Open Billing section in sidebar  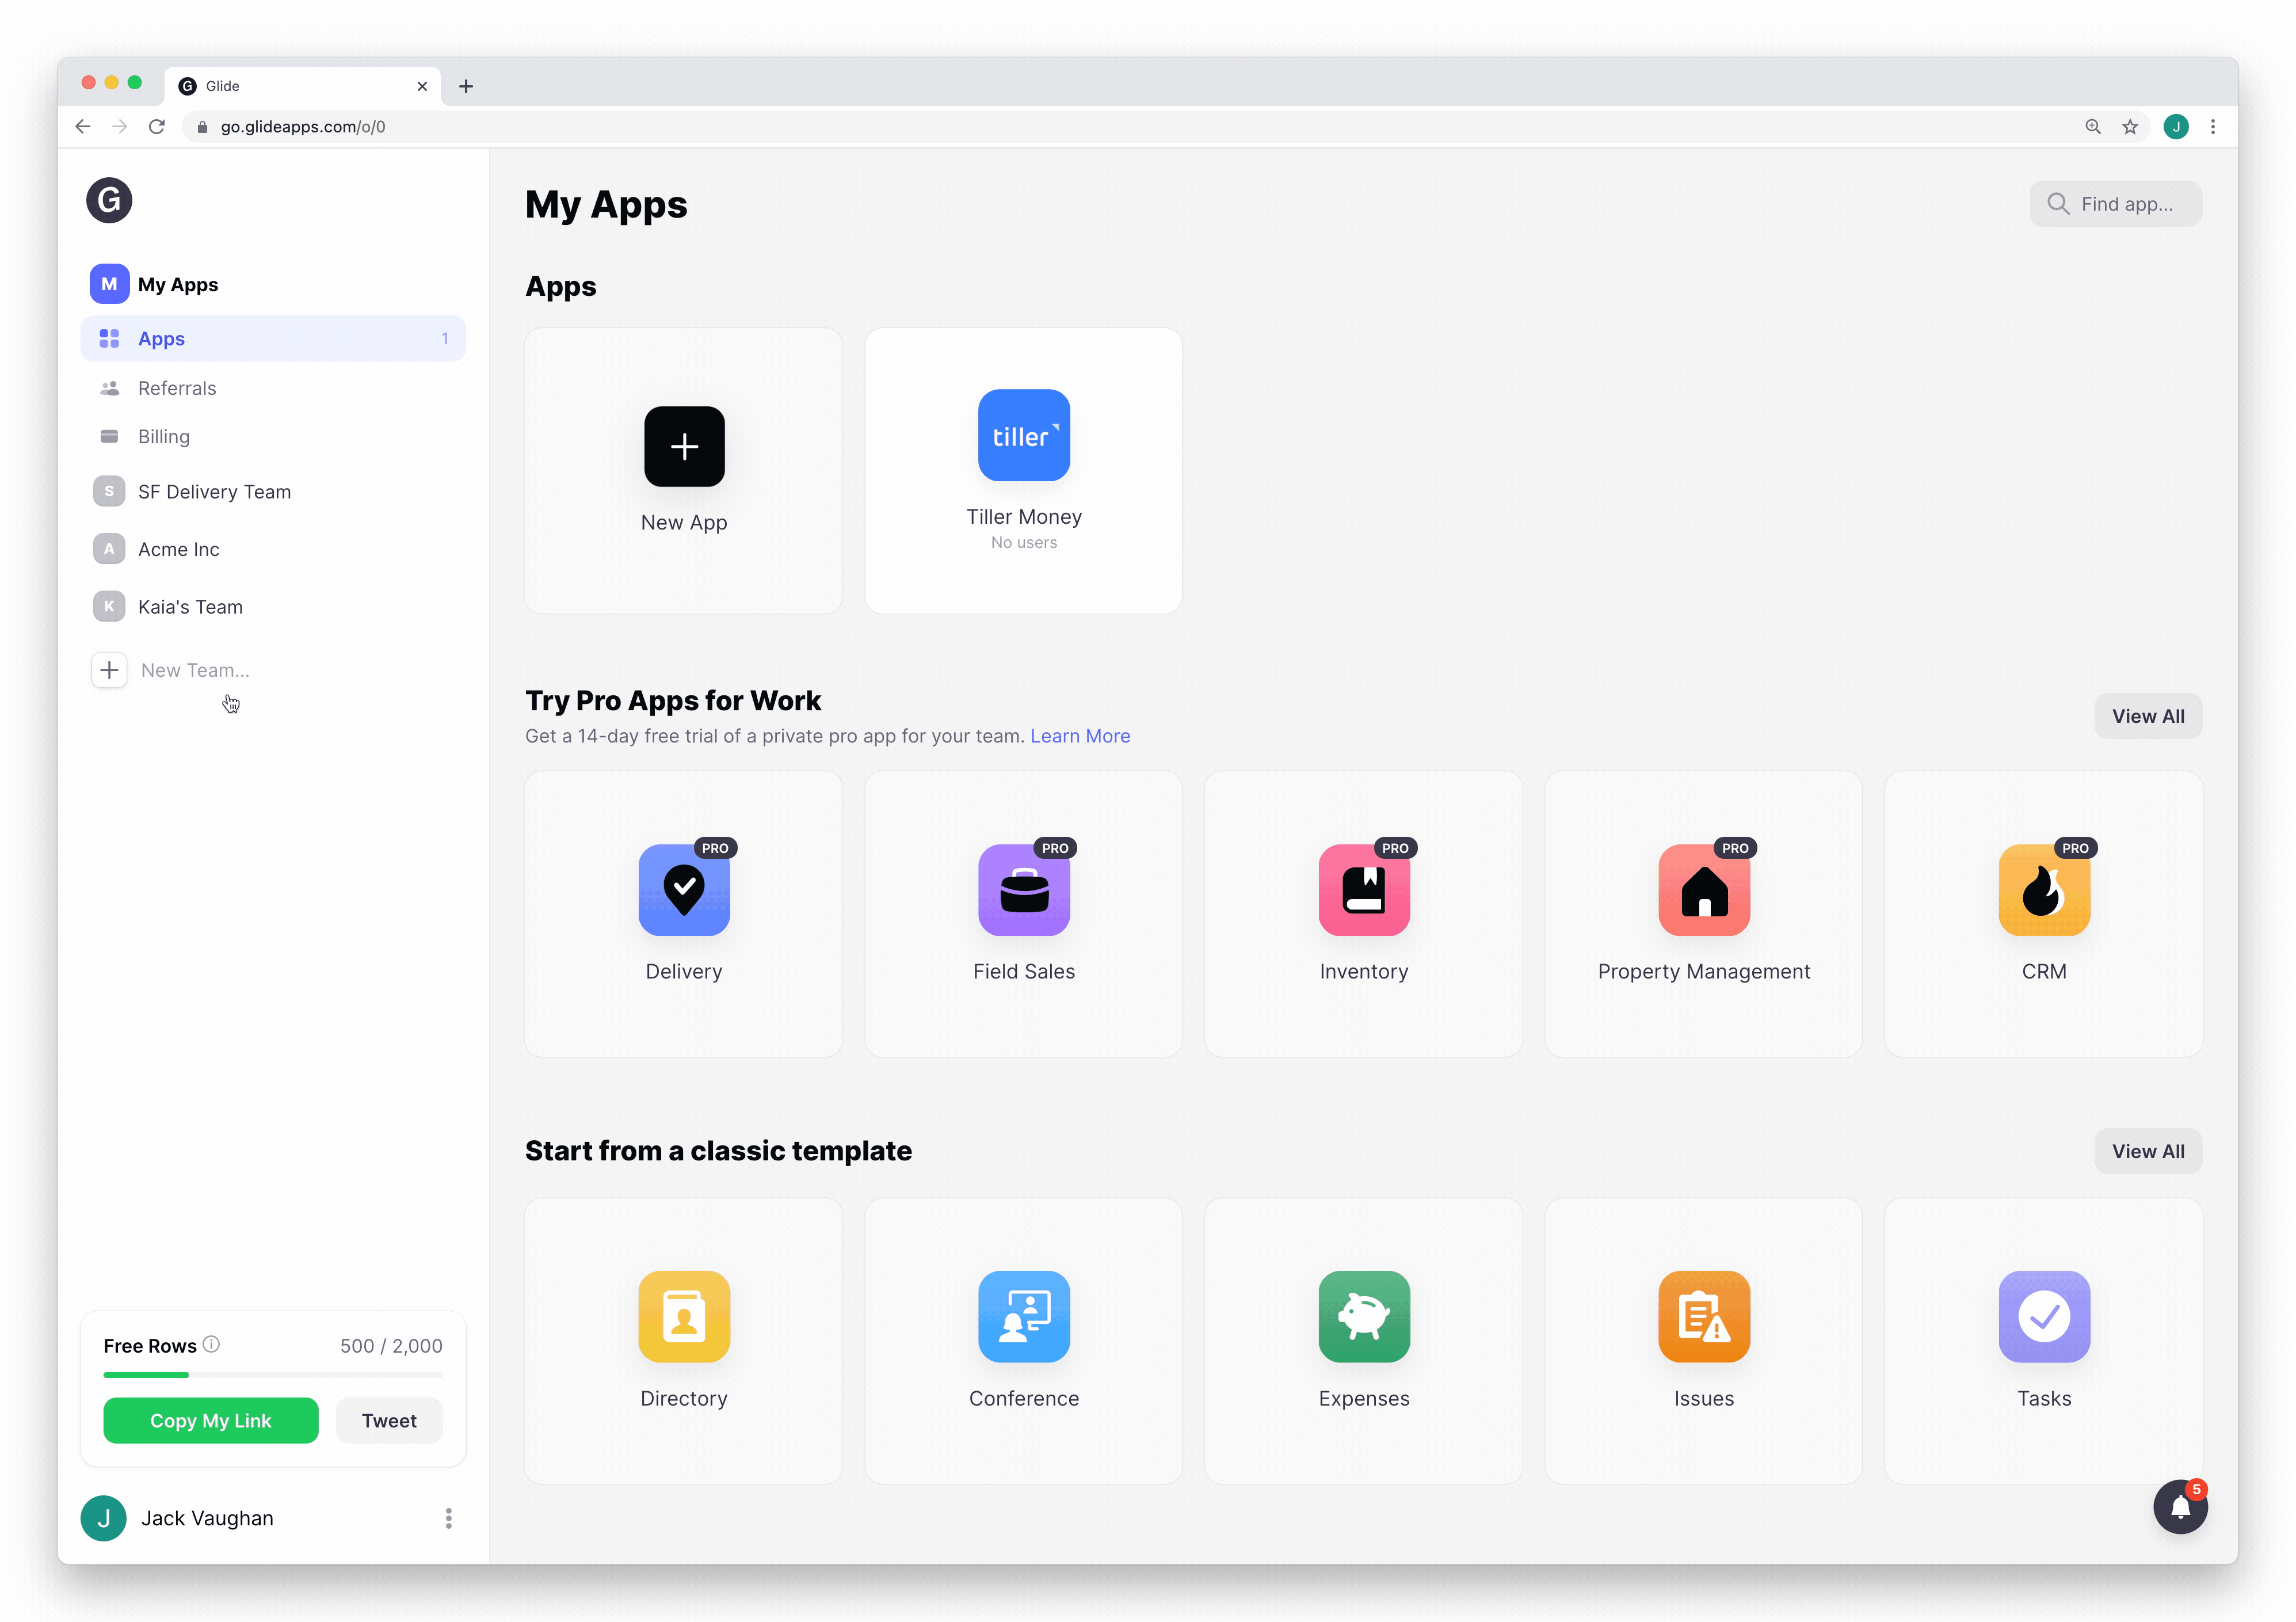tap(164, 437)
